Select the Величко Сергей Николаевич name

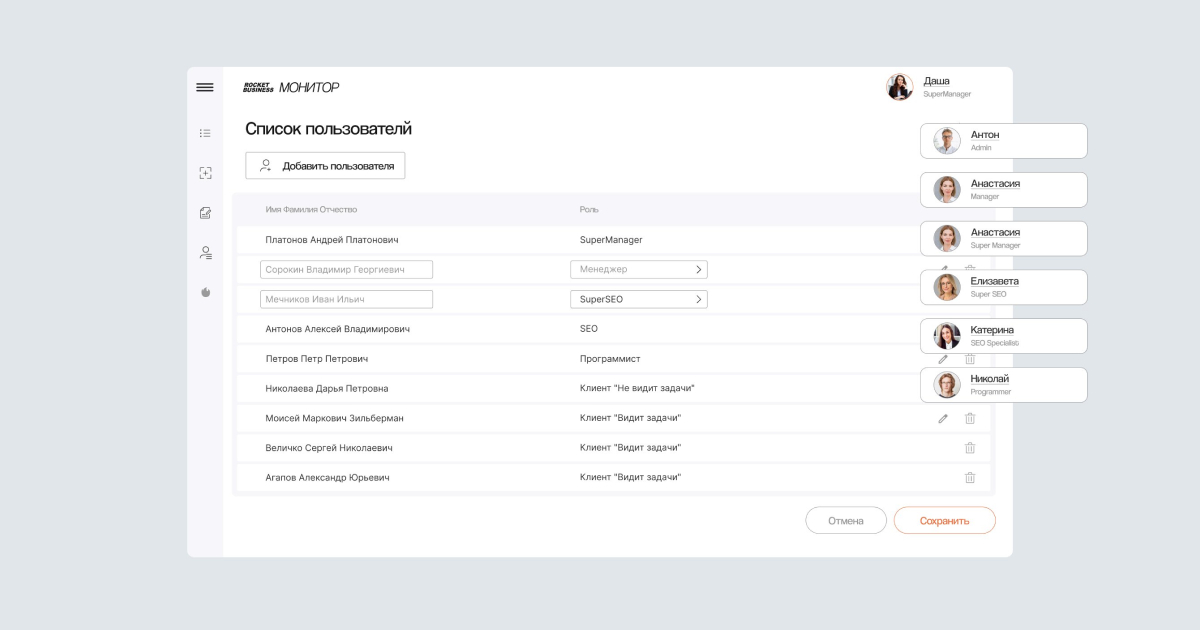point(329,448)
